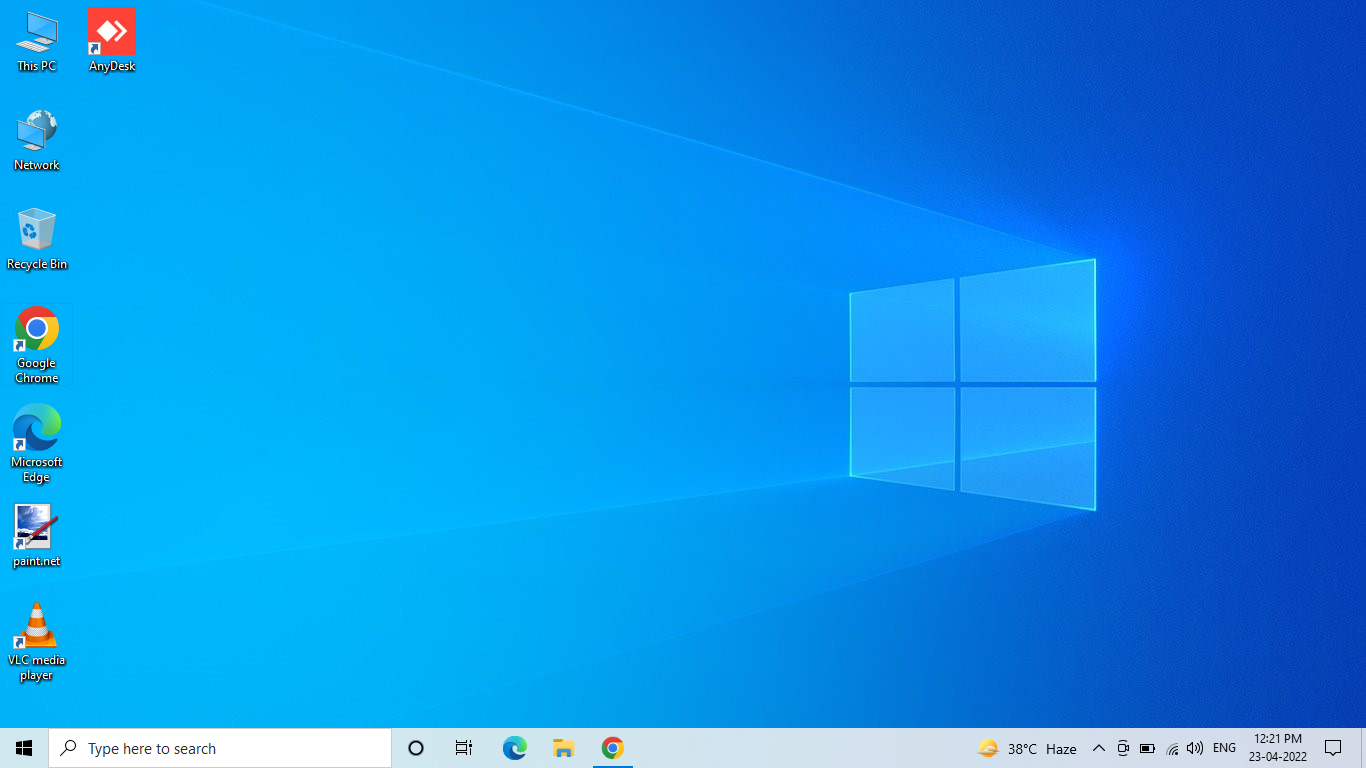The width and height of the screenshot is (1366, 768).
Task: Open the 38°C Haze weather widget
Action: click(1027, 748)
